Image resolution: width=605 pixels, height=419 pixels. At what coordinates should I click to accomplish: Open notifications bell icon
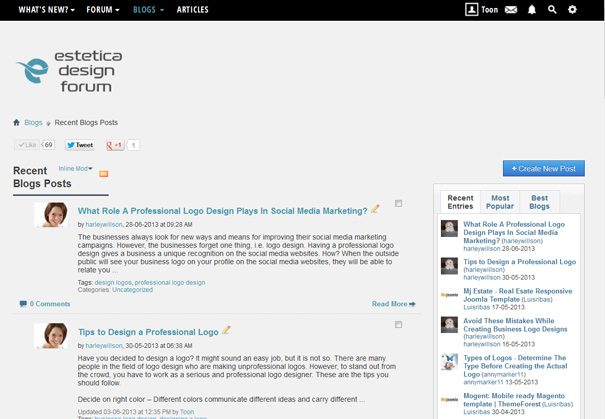pos(532,9)
